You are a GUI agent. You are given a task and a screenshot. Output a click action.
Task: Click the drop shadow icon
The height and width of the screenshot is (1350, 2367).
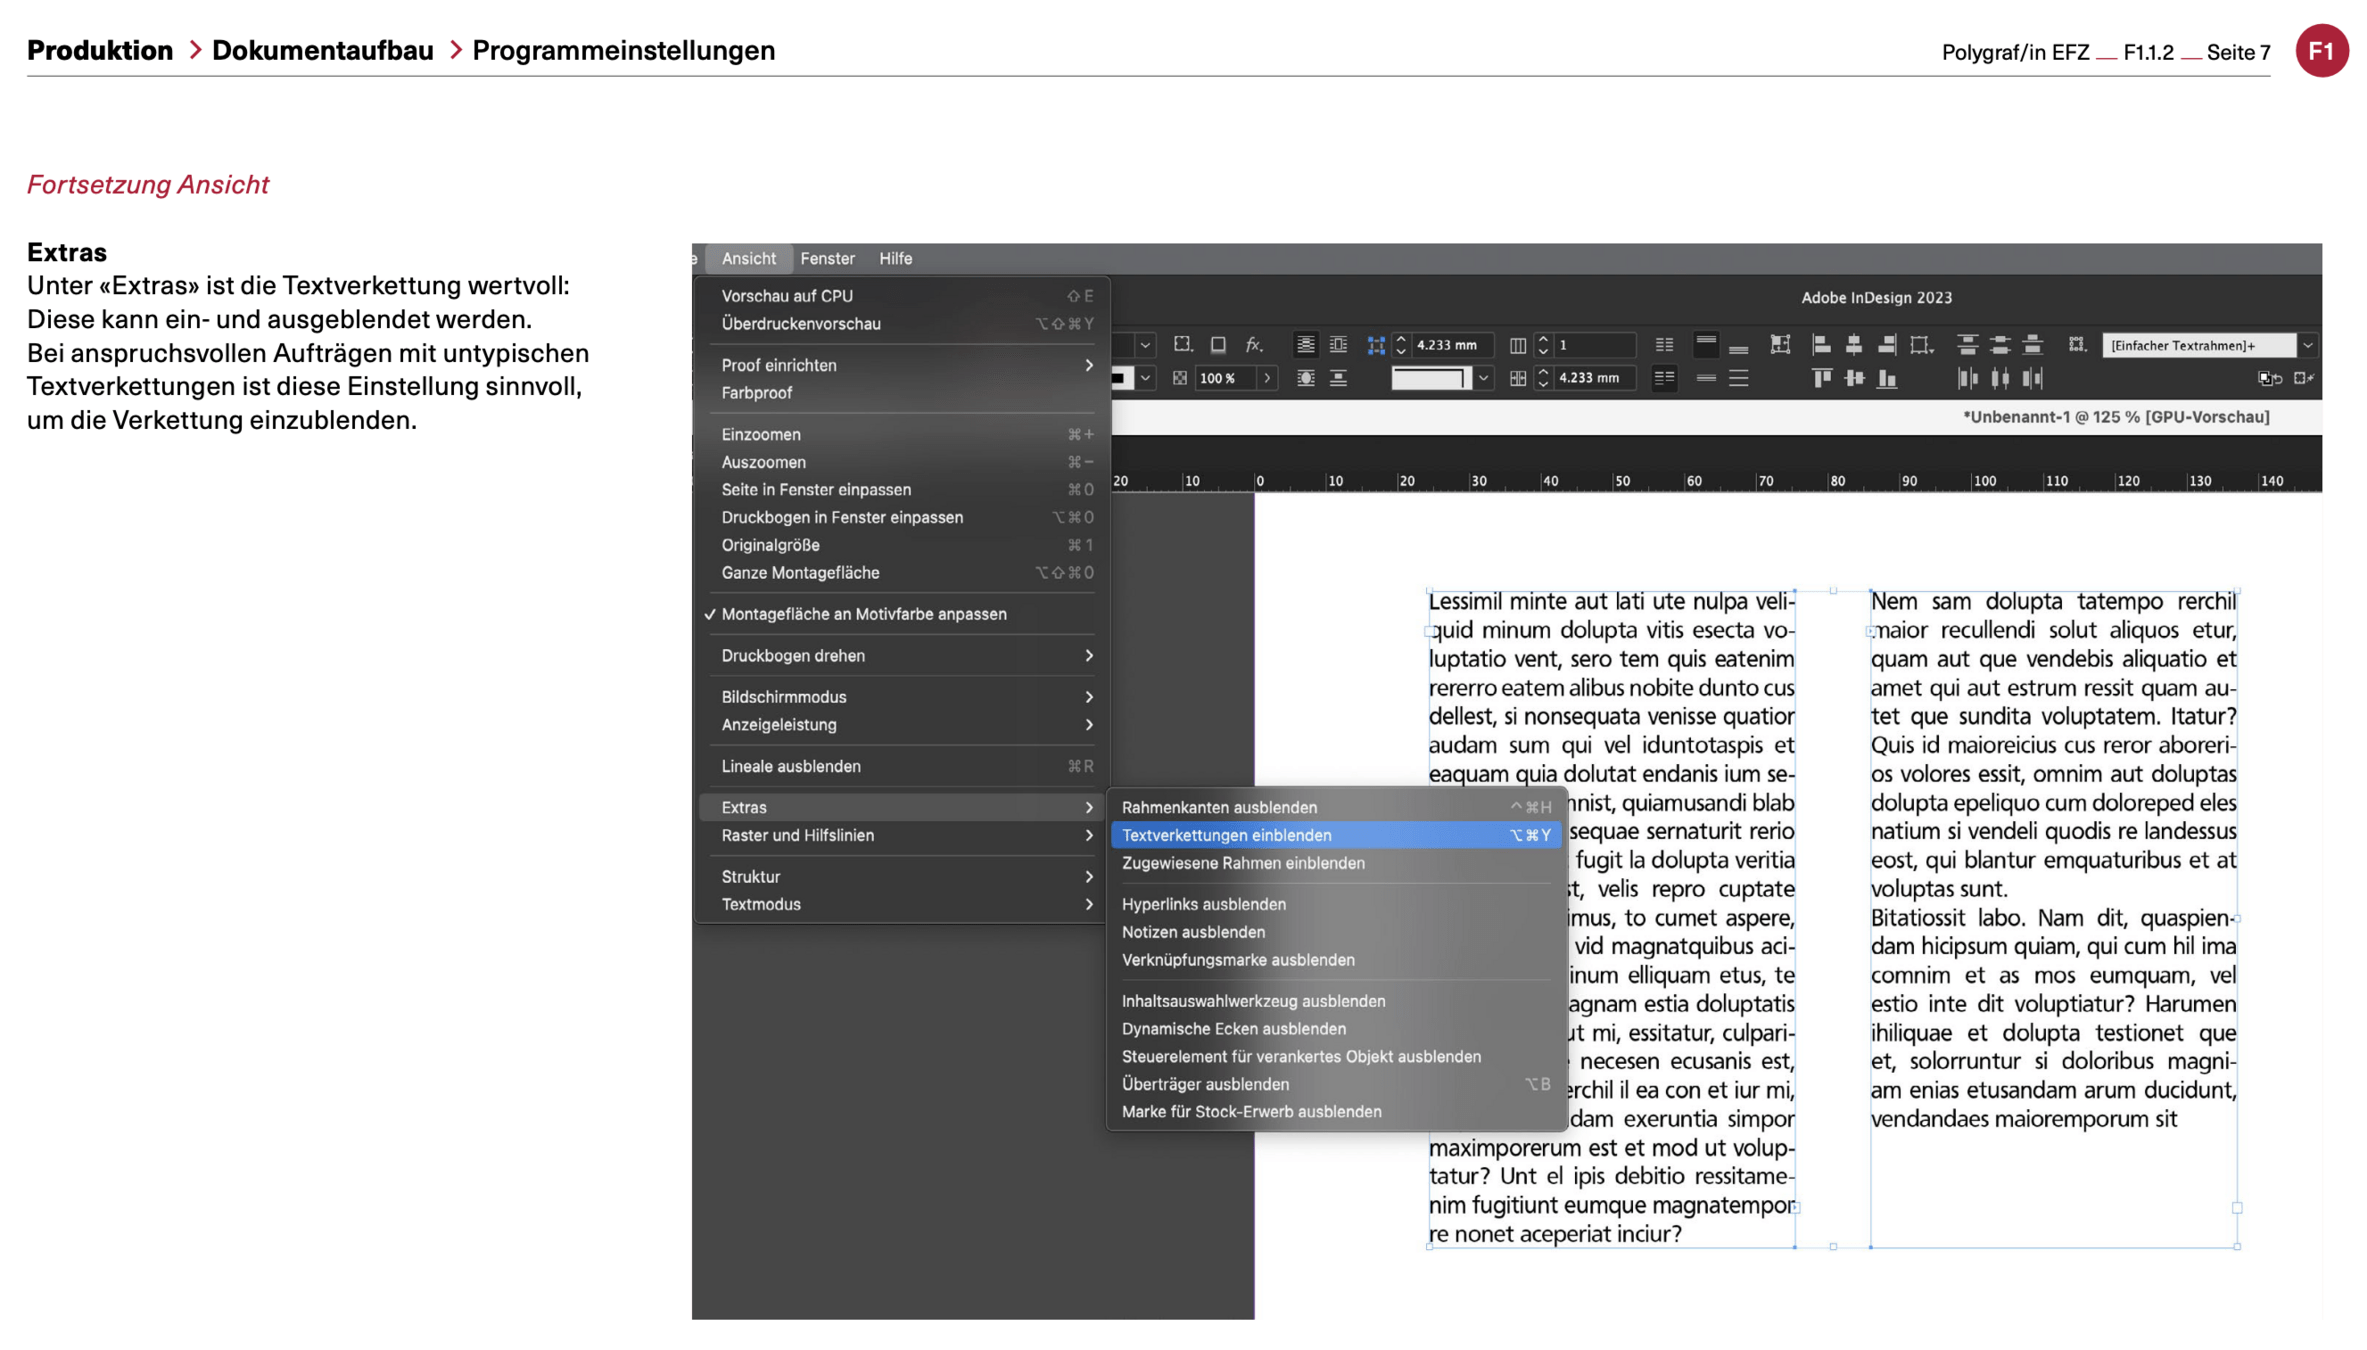coord(1217,345)
